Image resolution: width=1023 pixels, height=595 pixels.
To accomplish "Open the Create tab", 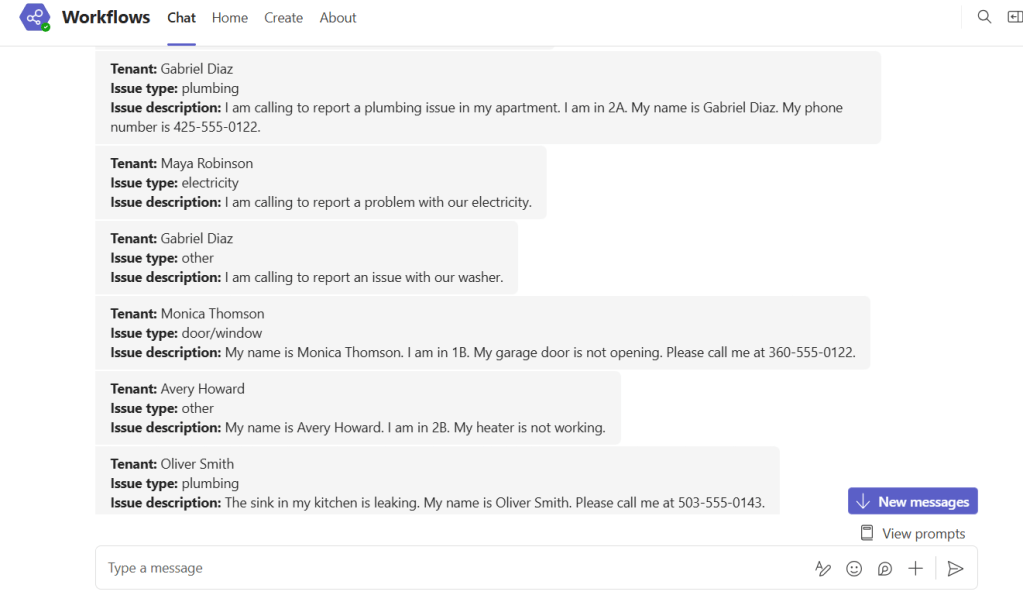I will coord(283,17).
